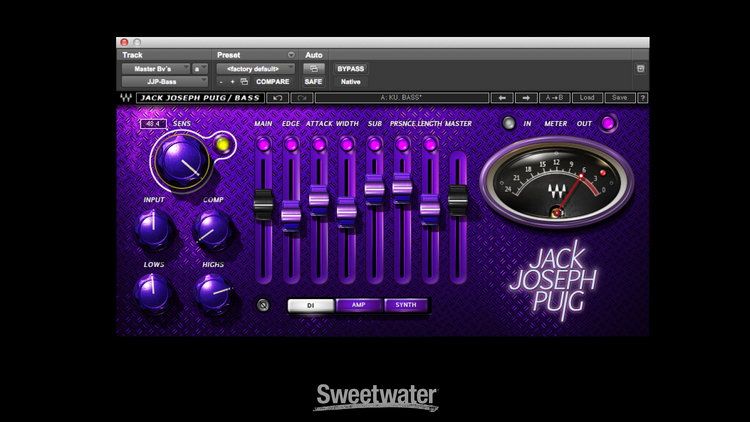The height and width of the screenshot is (422, 750).
Task: Click the Load button
Action: pyautogui.click(x=587, y=98)
